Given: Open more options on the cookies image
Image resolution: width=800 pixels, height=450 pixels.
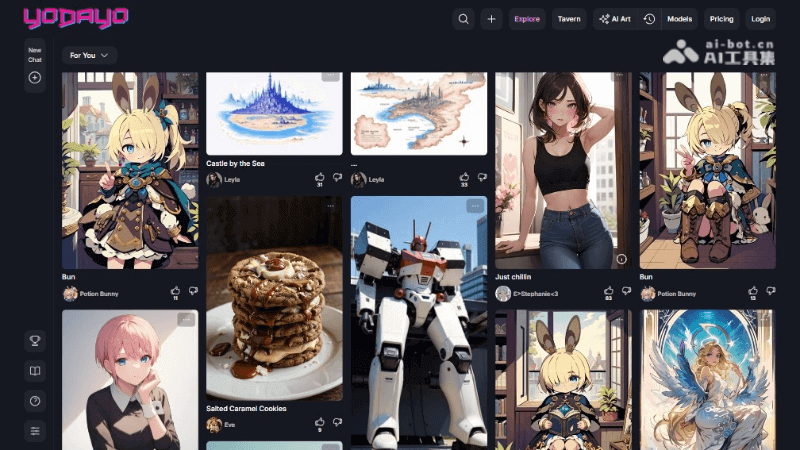Looking at the screenshot, I should (330, 206).
